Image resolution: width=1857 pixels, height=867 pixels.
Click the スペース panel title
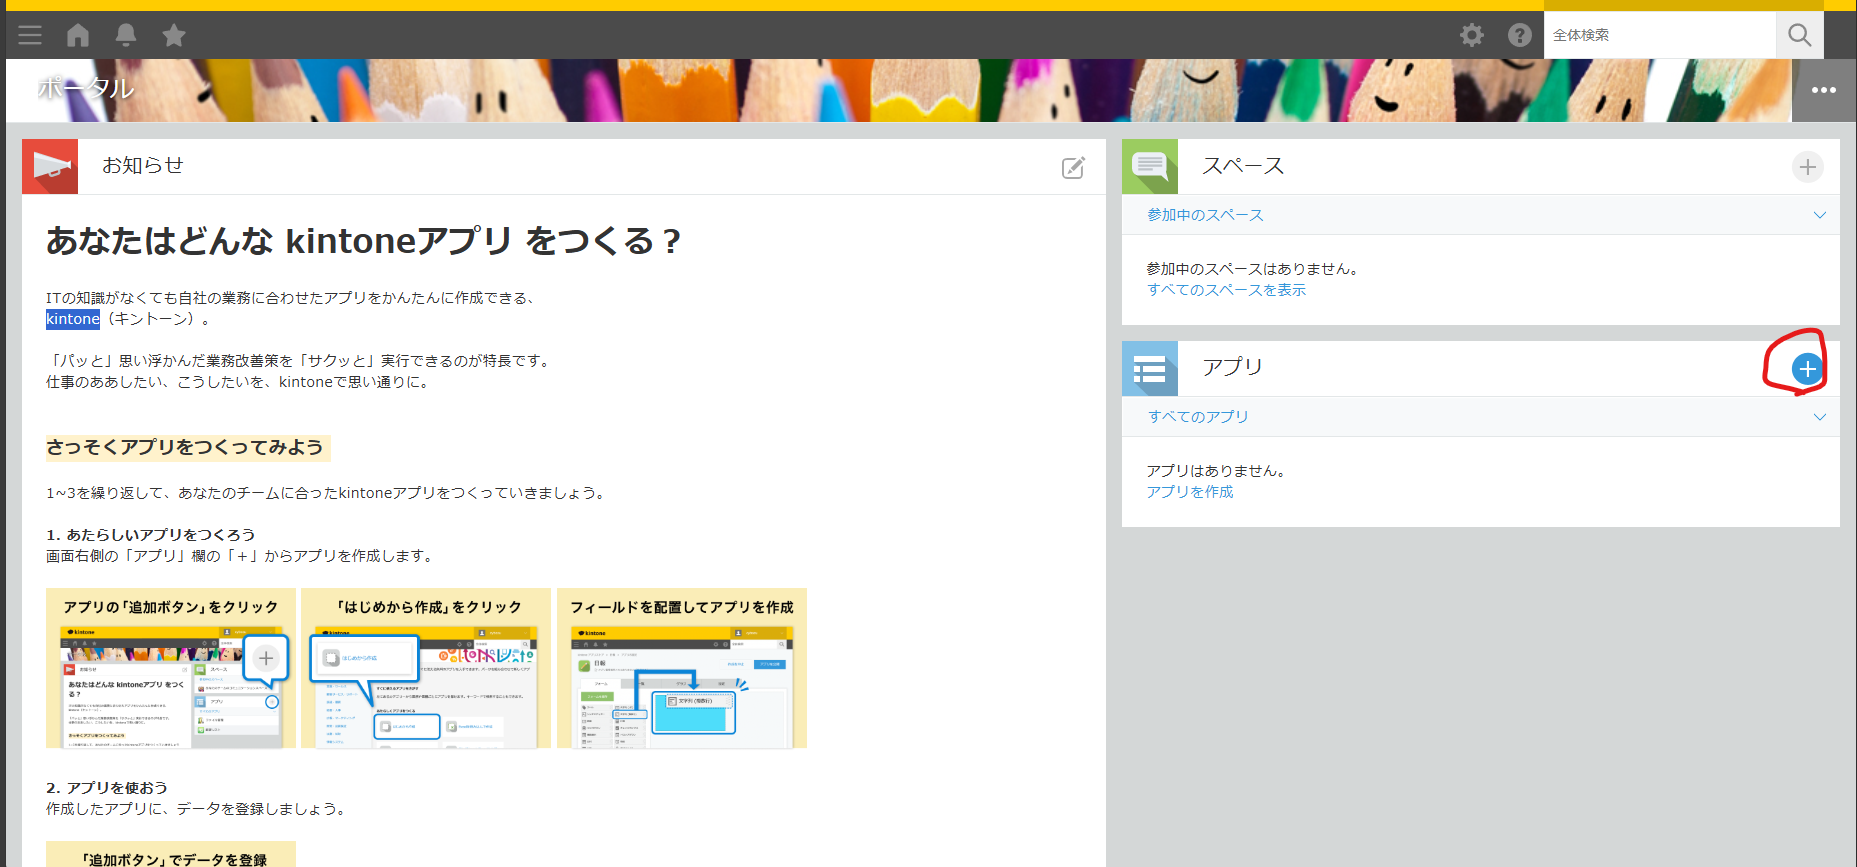tap(1243, 166)
